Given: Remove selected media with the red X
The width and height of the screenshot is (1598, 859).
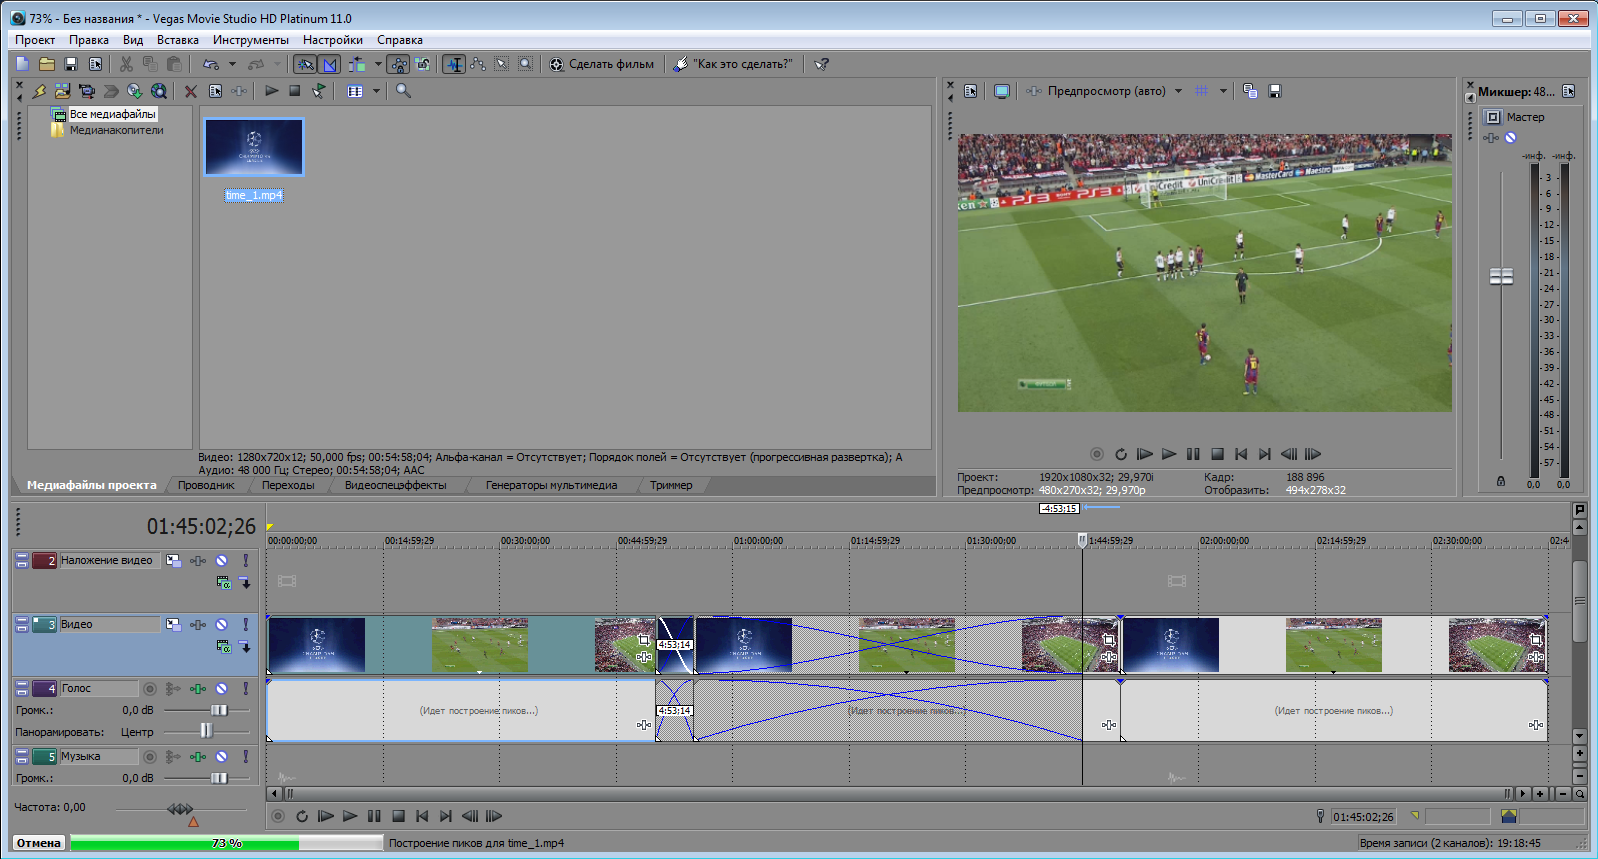Looking at the screenshot, I should 190,91.
